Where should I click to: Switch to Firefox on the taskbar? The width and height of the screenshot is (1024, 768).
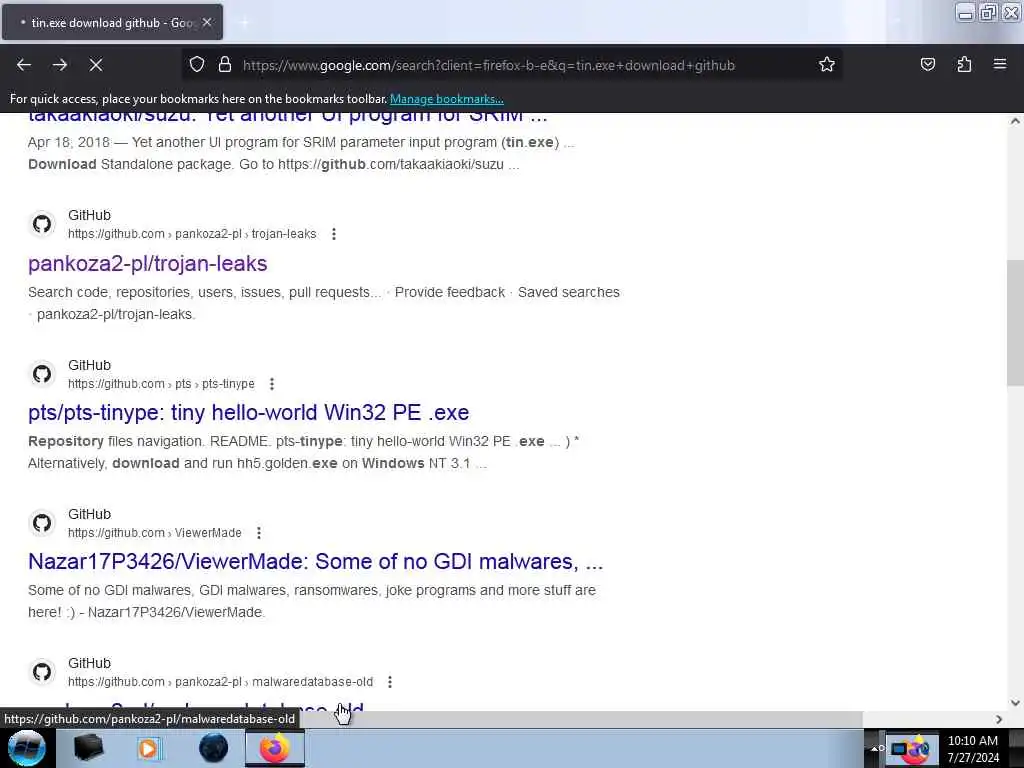click(275, 748)
